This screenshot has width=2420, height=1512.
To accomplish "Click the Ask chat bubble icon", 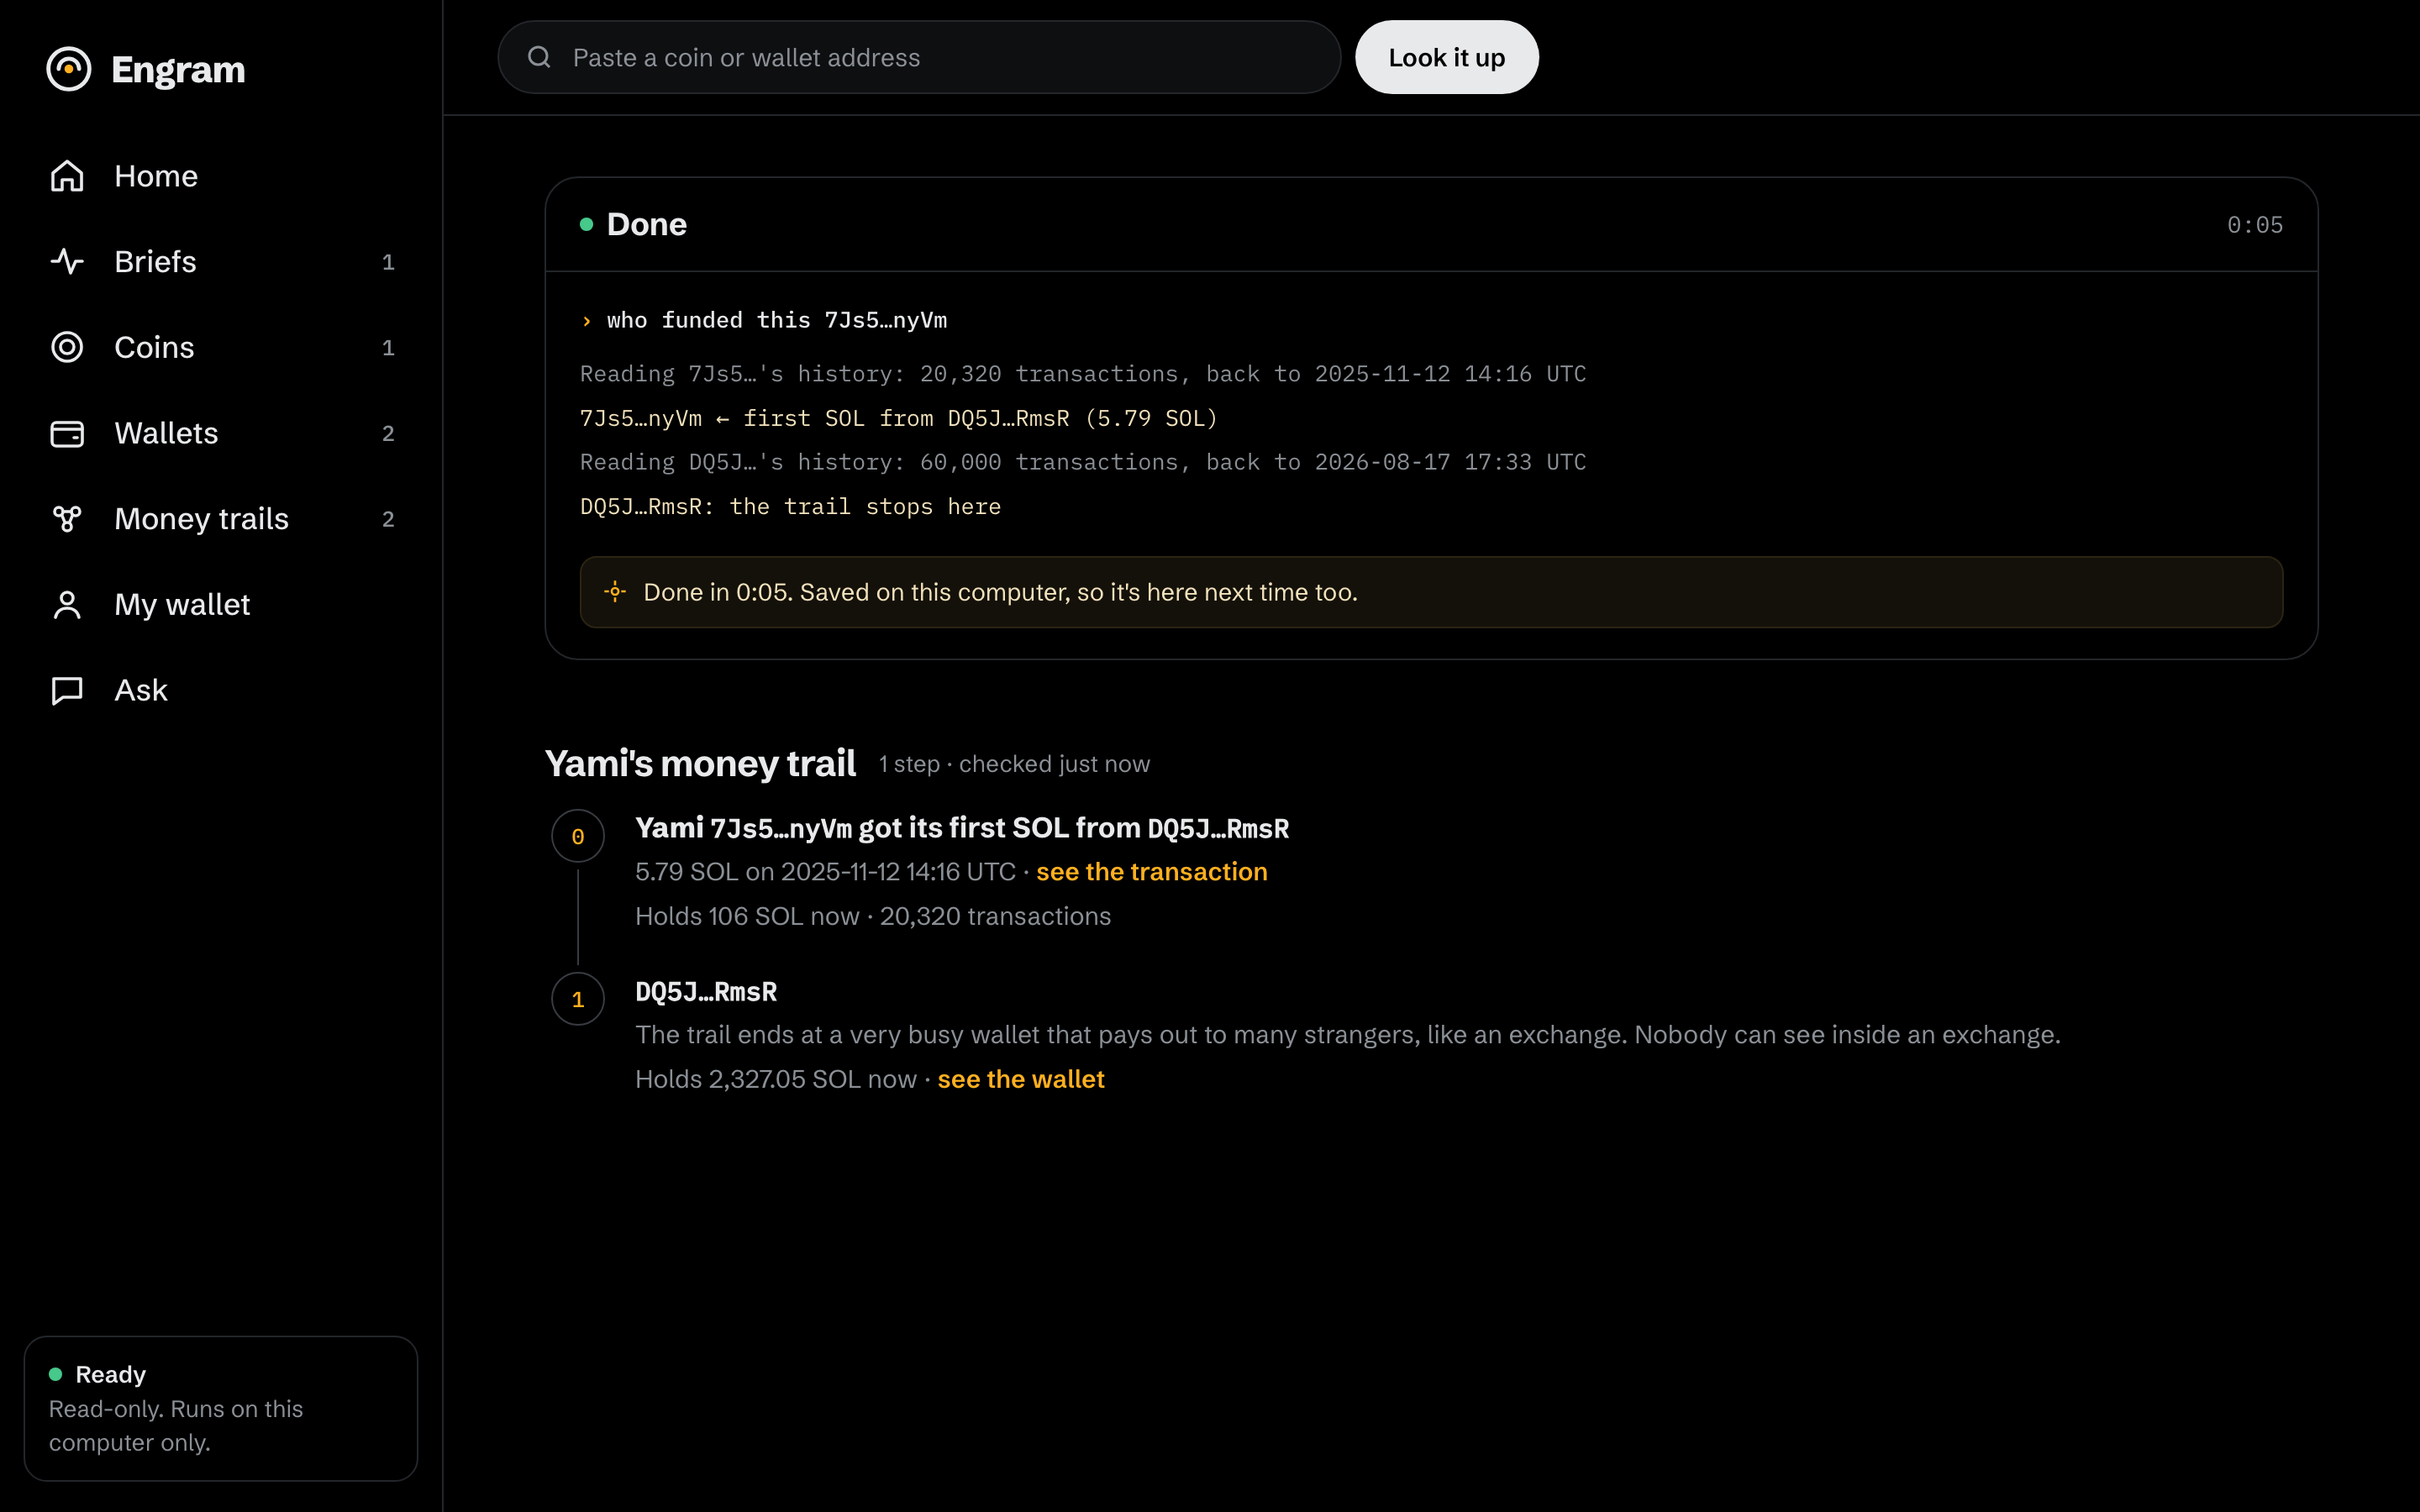I will [67, 691].
